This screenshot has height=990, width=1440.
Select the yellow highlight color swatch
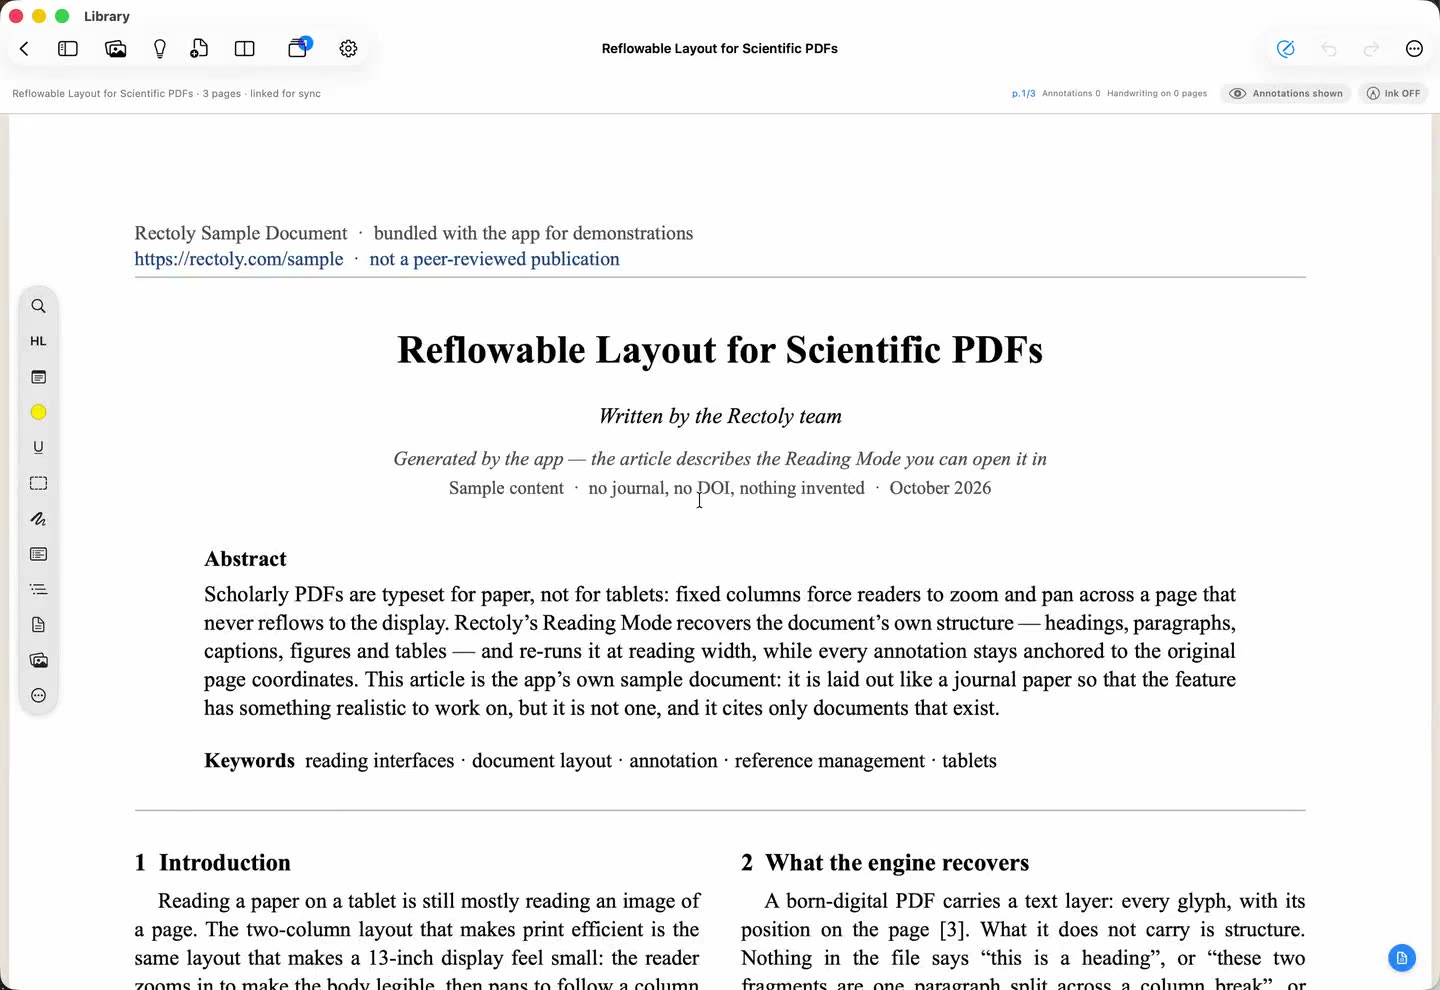click(x=38, y=412)
